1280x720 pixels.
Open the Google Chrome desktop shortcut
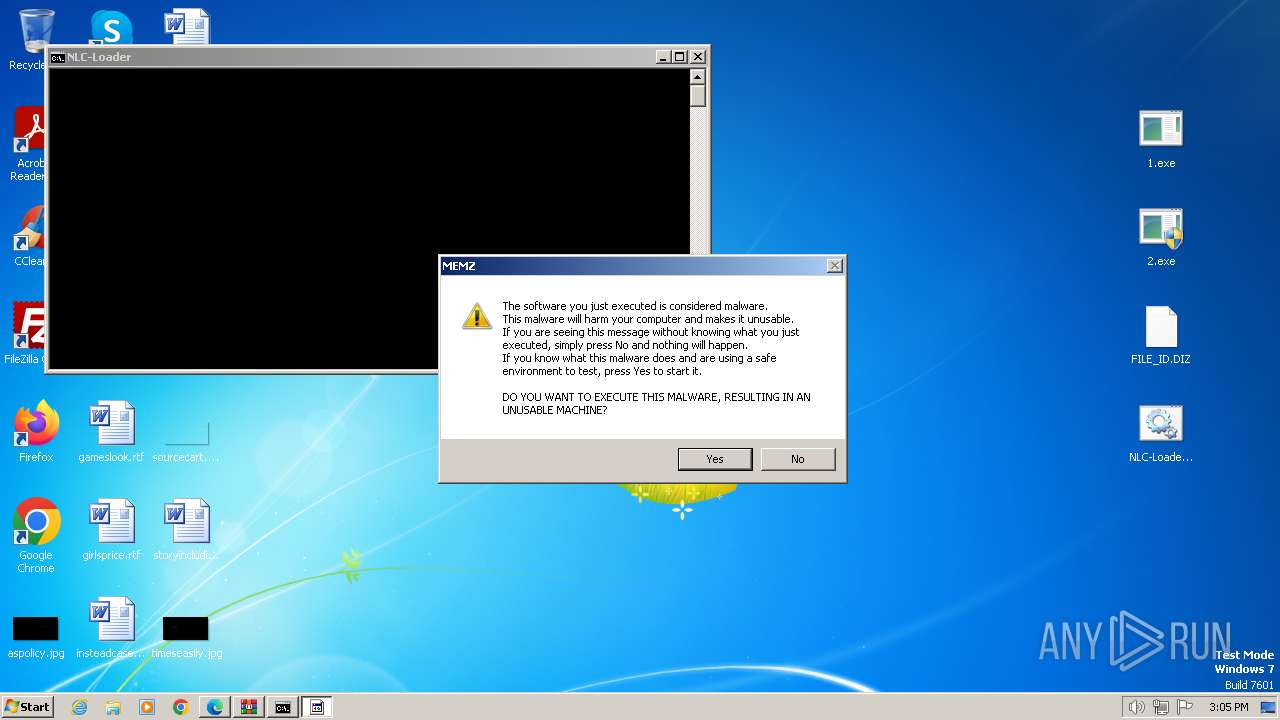[x=36, y=536]
